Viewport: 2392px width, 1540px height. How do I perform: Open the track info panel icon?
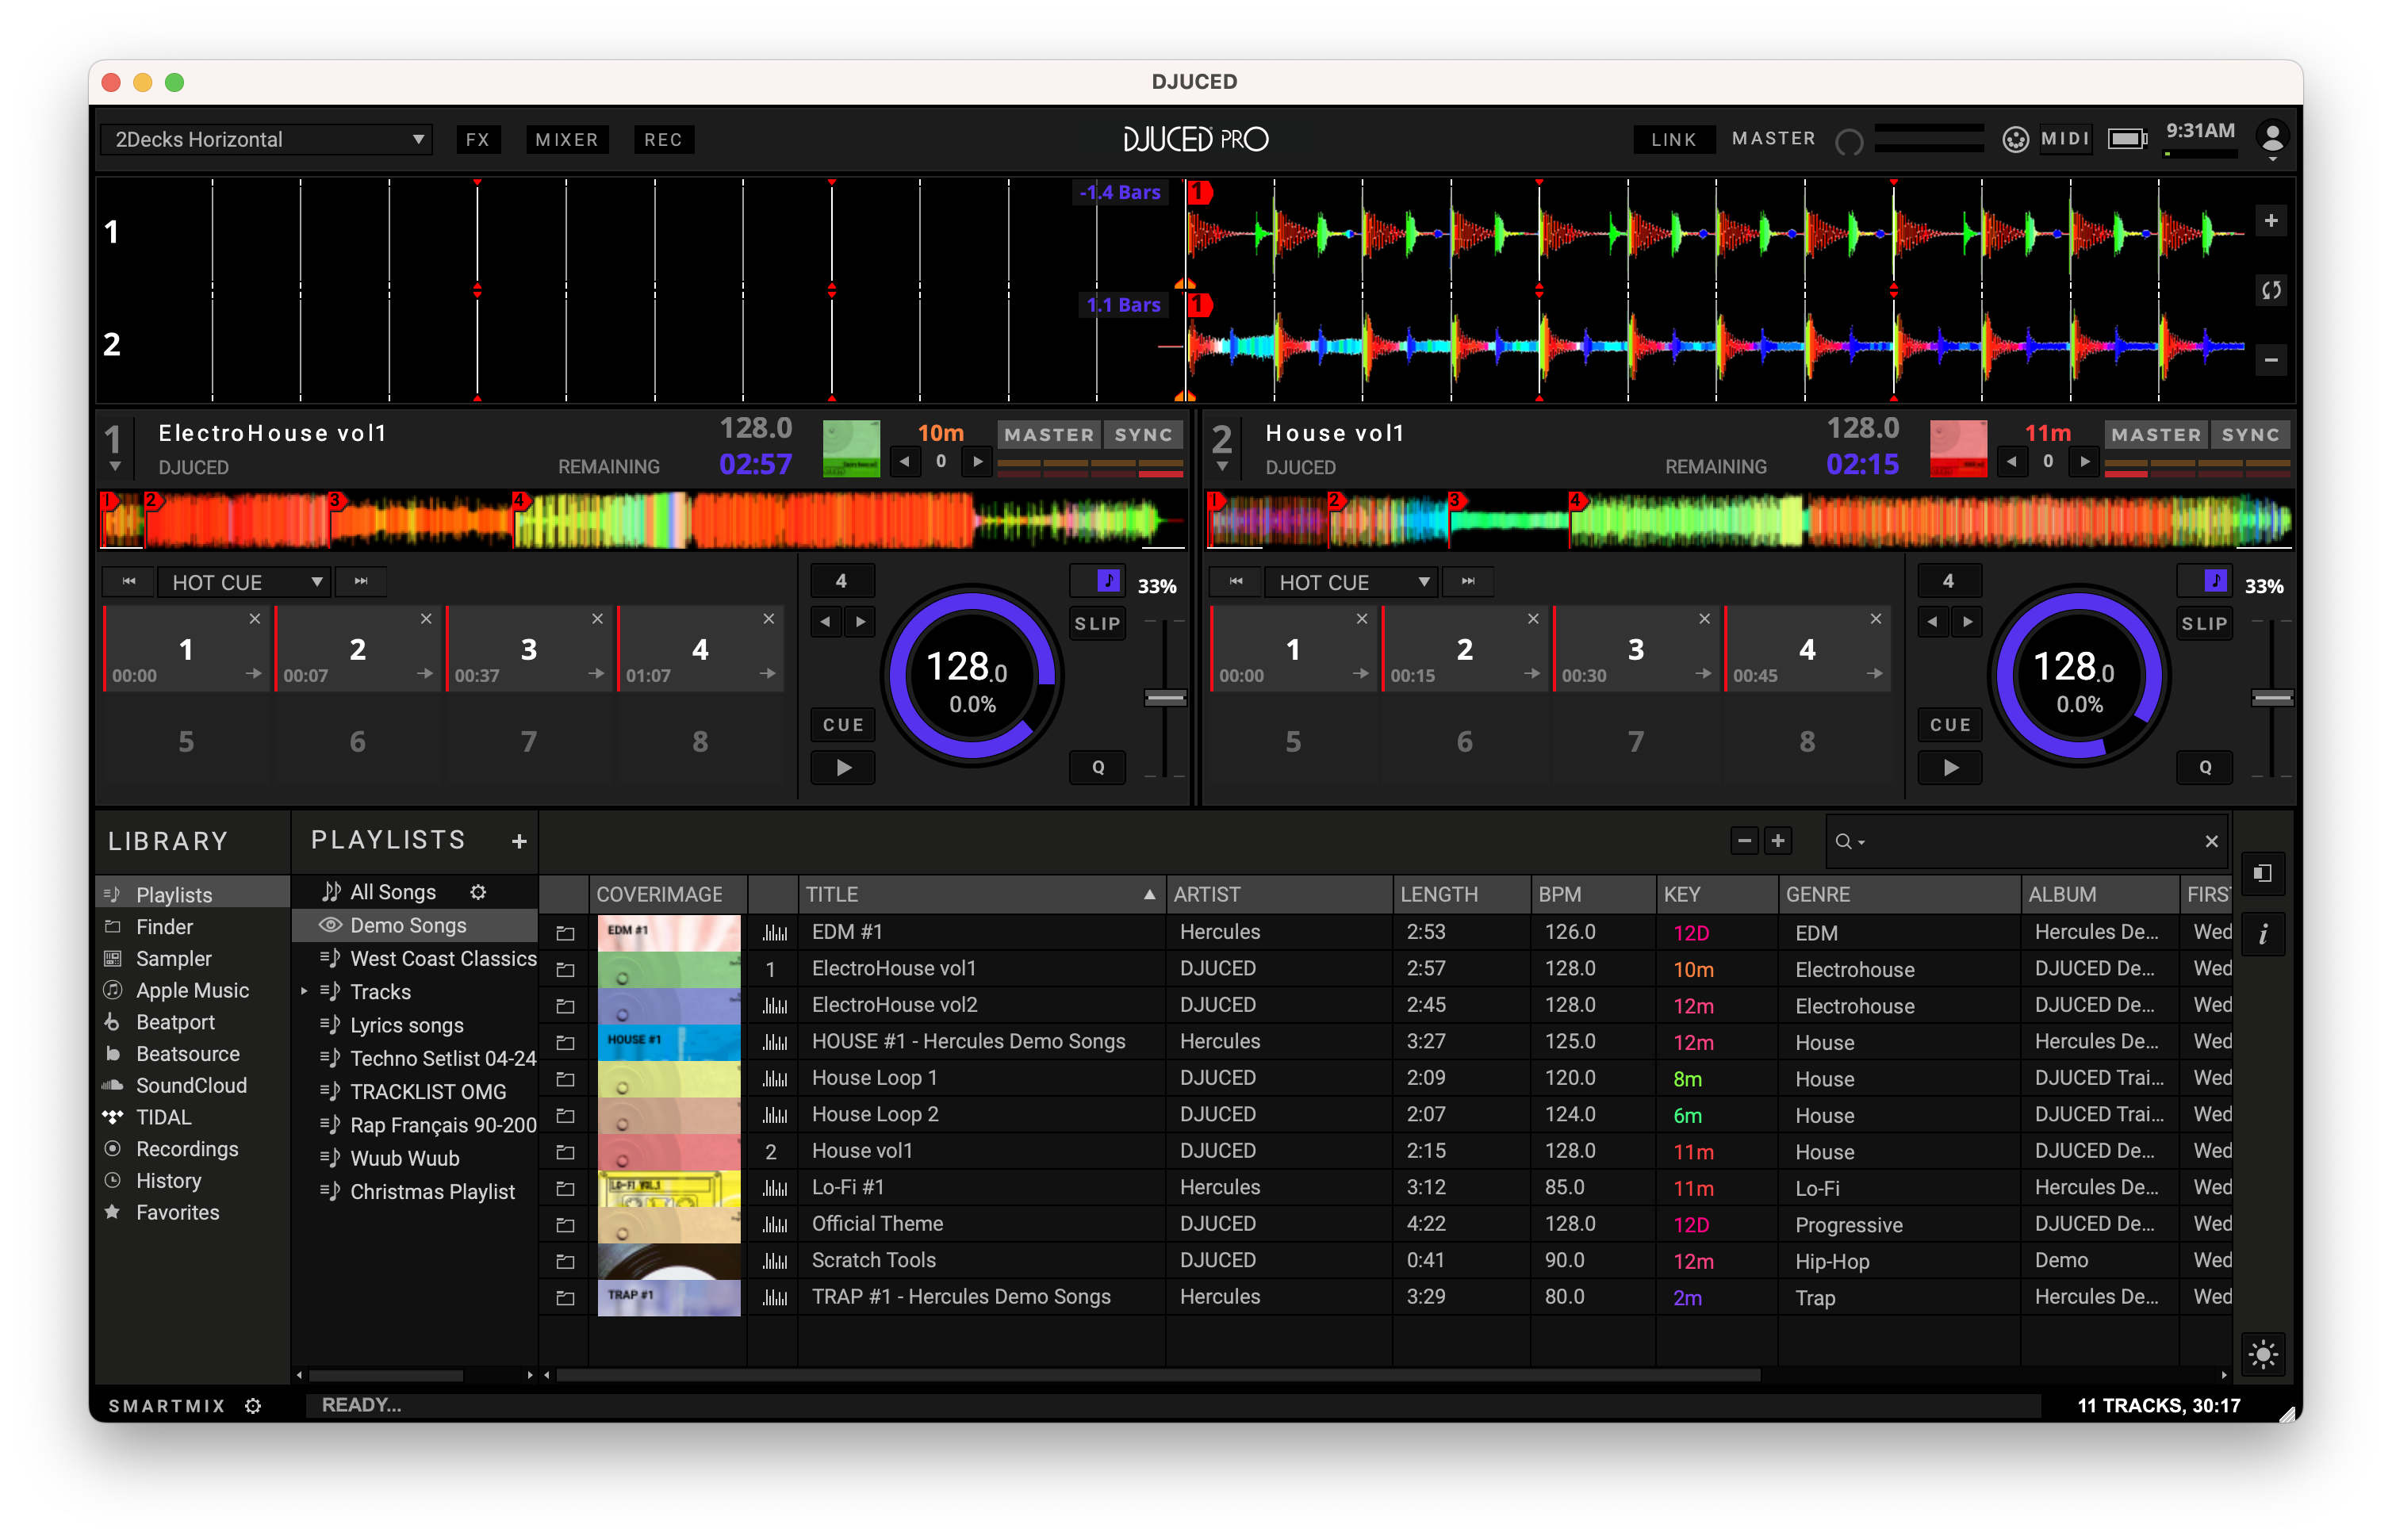2263,934
